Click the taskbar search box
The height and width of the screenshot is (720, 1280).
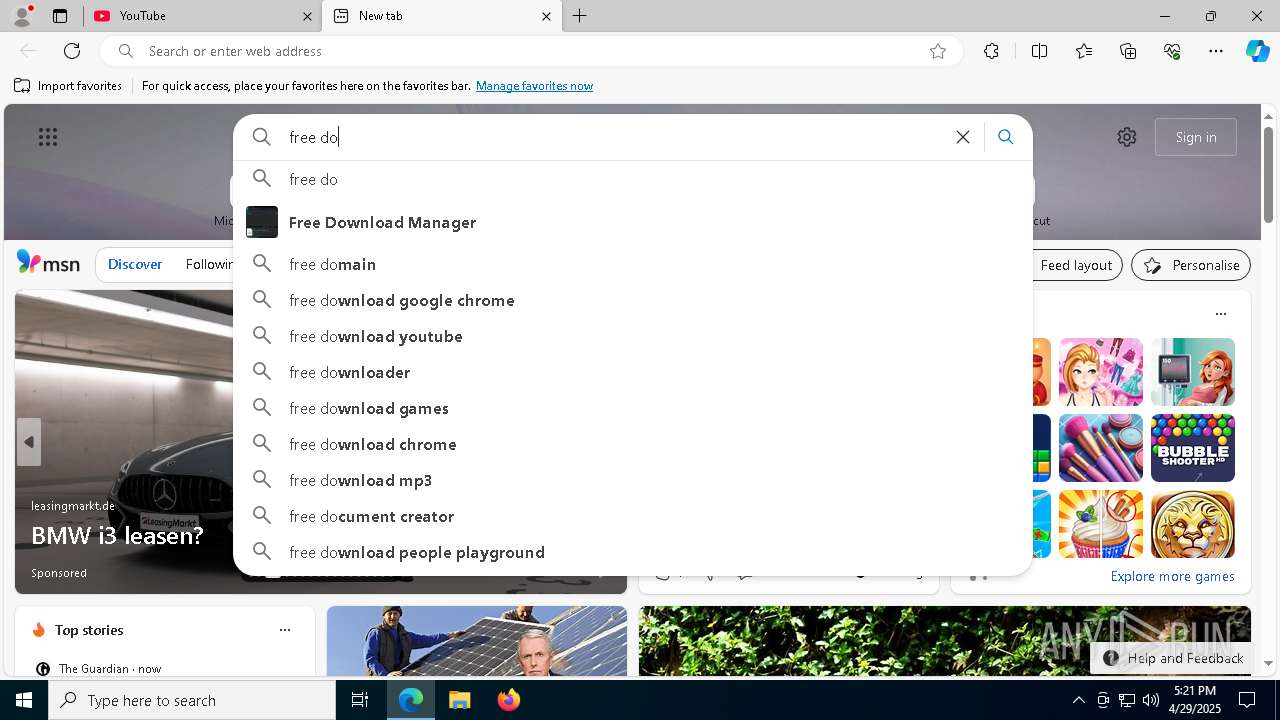[192, 700]
